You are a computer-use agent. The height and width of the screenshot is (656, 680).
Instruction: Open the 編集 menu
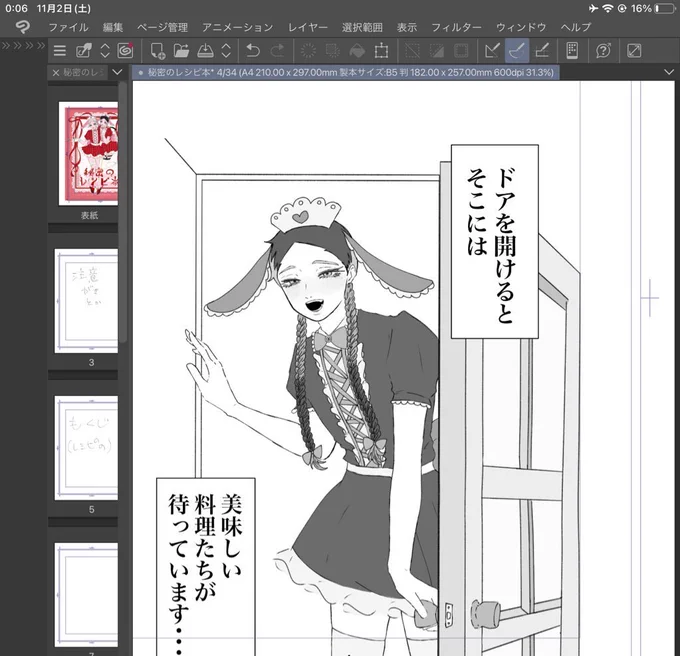coord(113,27)
